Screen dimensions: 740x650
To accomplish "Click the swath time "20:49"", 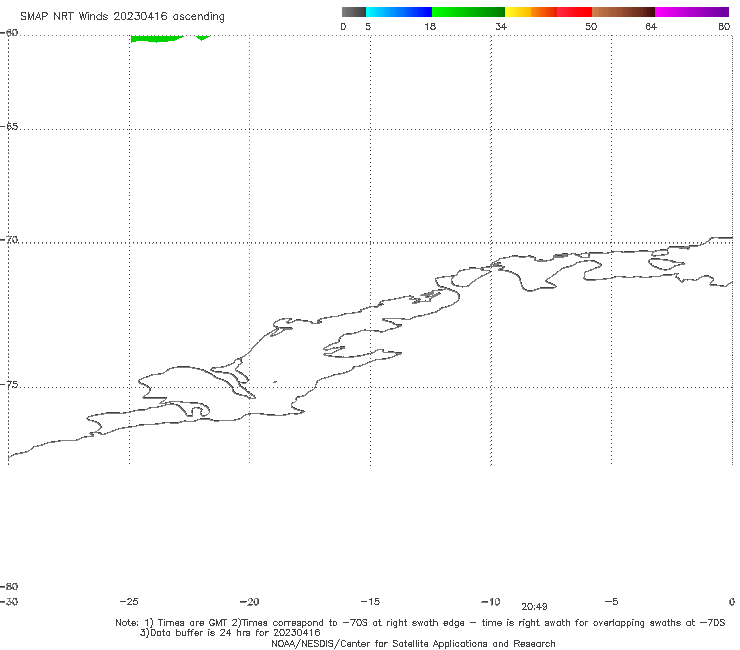I will pos(534,607).
